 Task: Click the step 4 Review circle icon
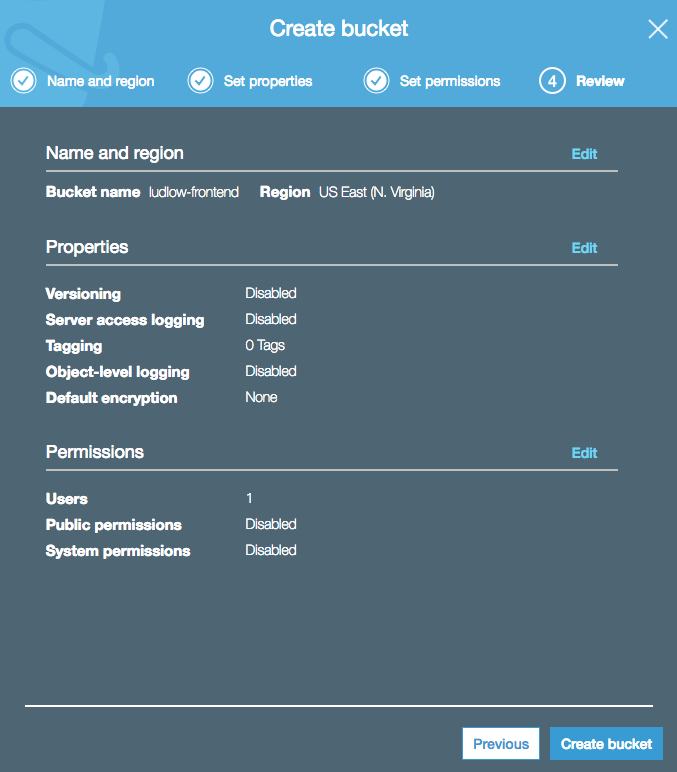tap(552, 81)
